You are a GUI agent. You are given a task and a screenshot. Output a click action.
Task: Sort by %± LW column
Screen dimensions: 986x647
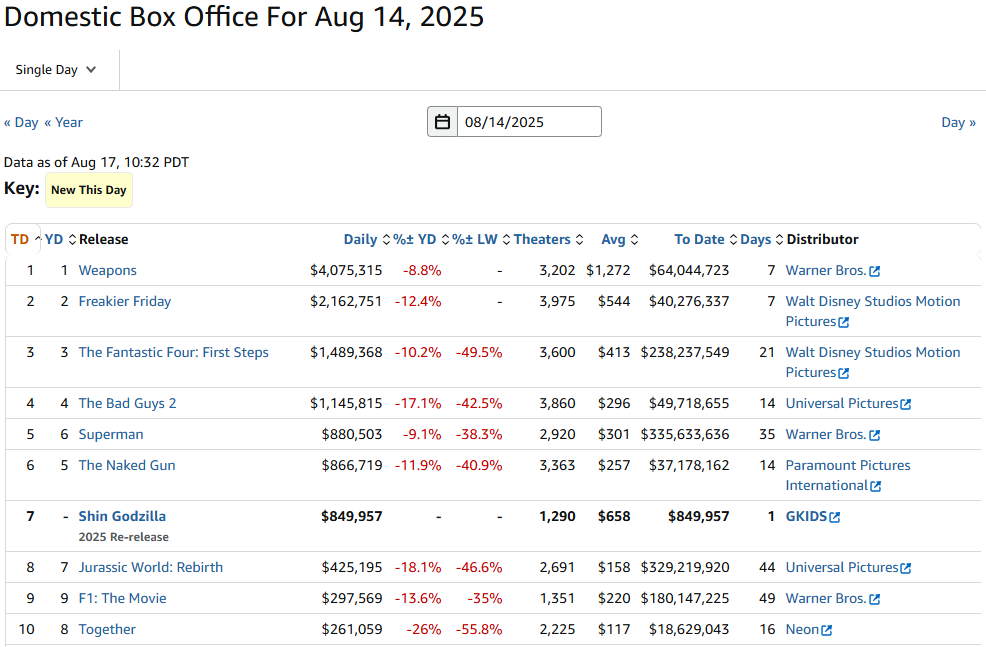click(481, 240)
